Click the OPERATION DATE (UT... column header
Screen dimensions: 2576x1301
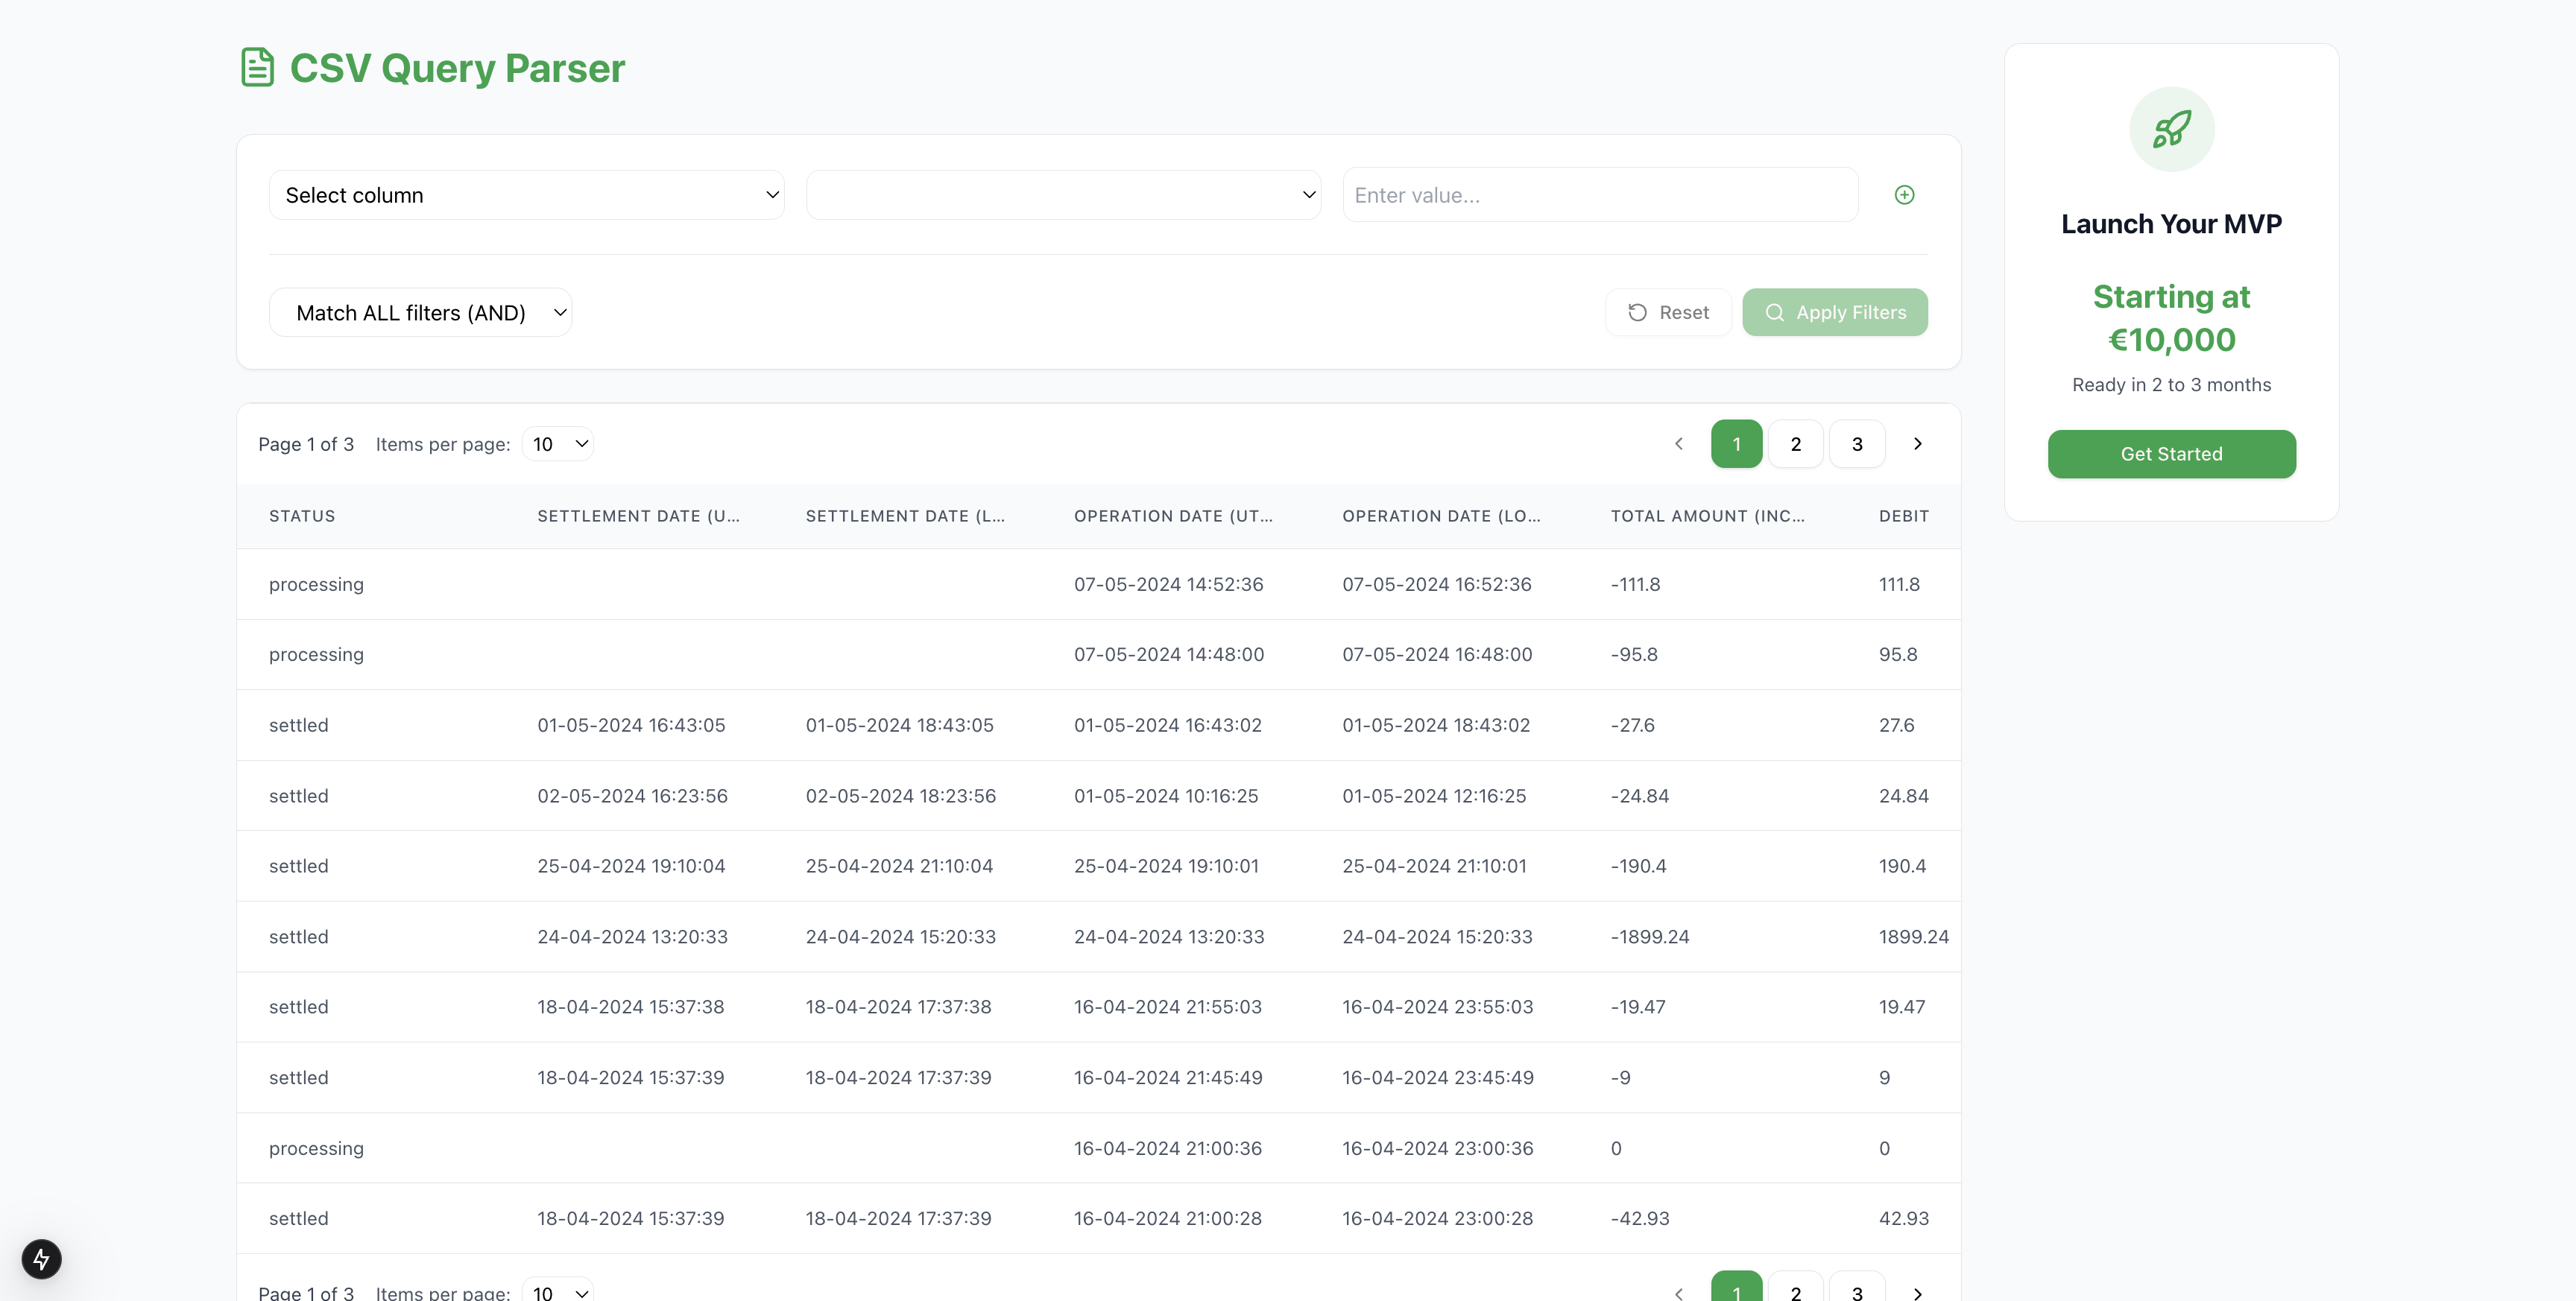coord(1173,516)
